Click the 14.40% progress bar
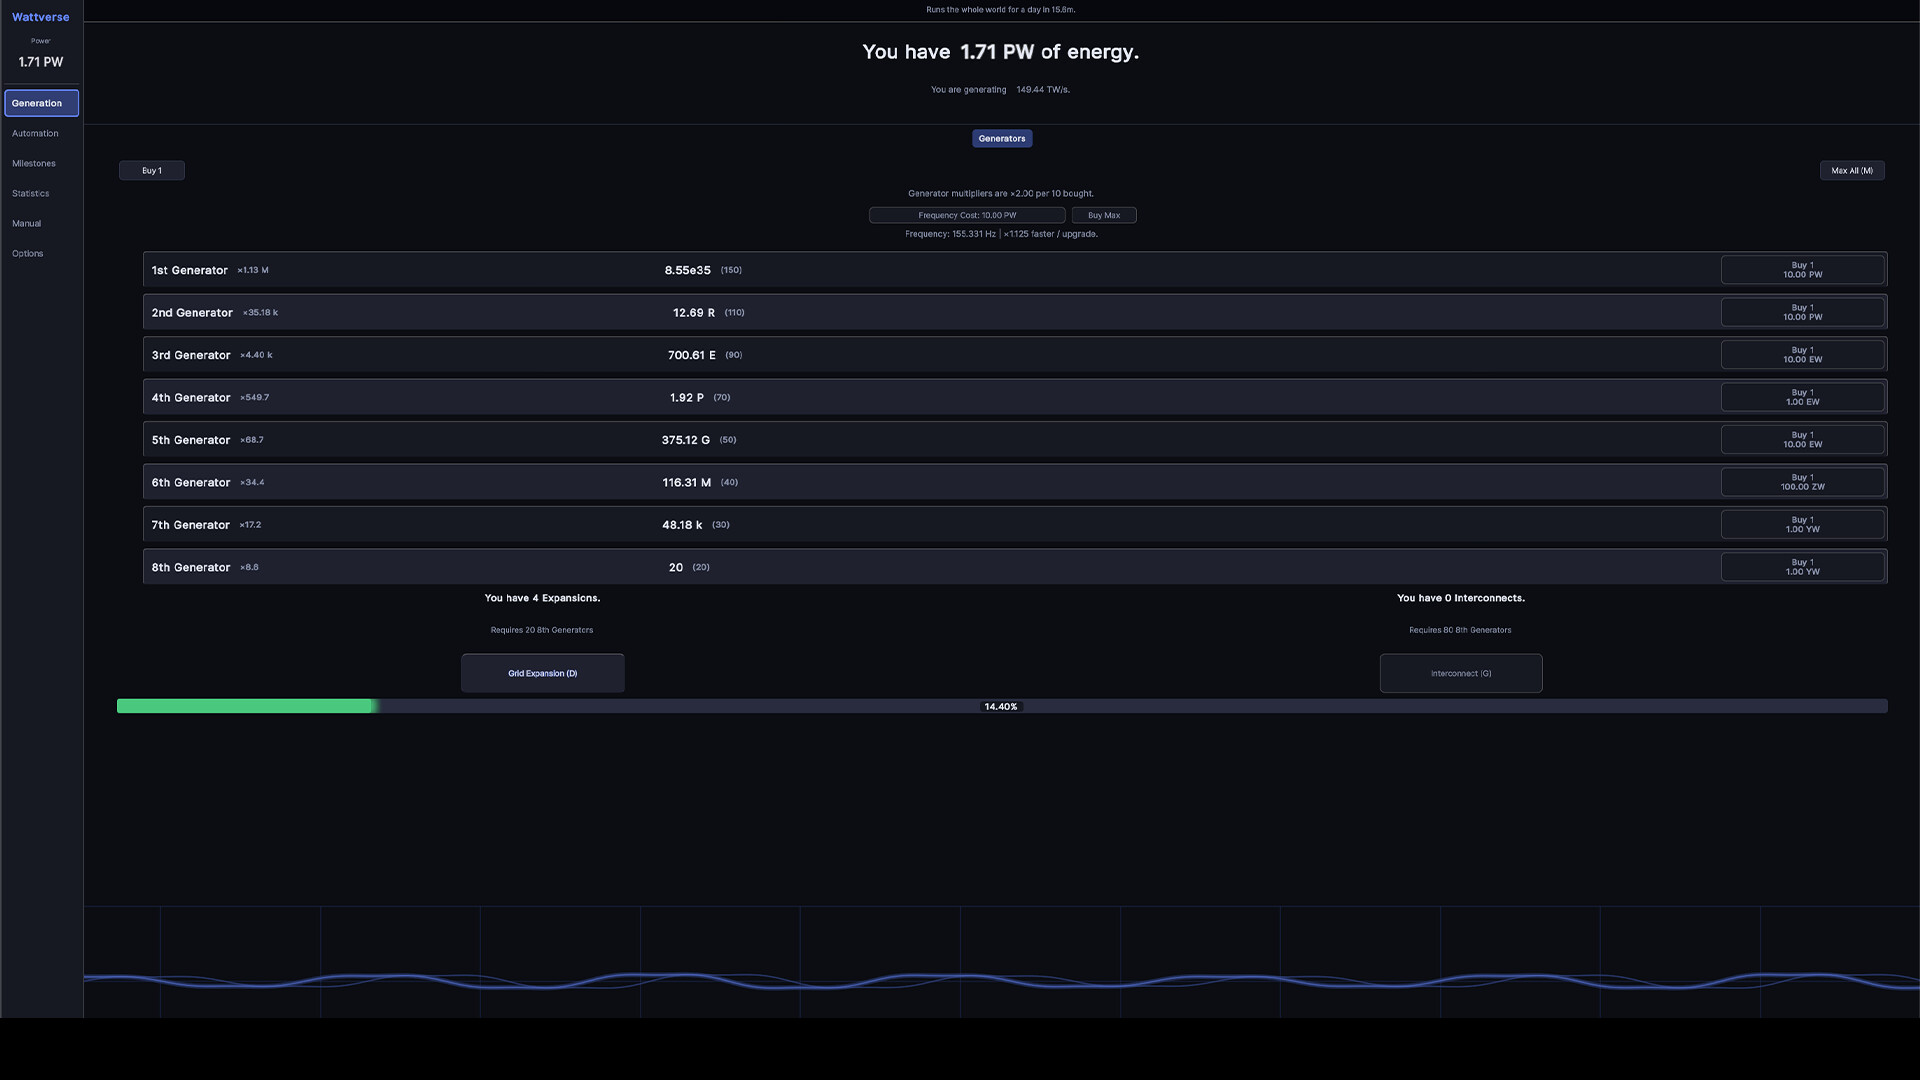 (1002, 706)
